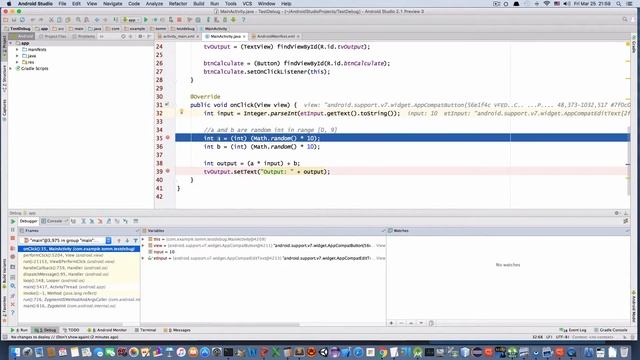Image resolution: width=640 pixels, height=360 pixels.
Task: Navigate back with toolbar left arrow
Action: click(97, 20)
